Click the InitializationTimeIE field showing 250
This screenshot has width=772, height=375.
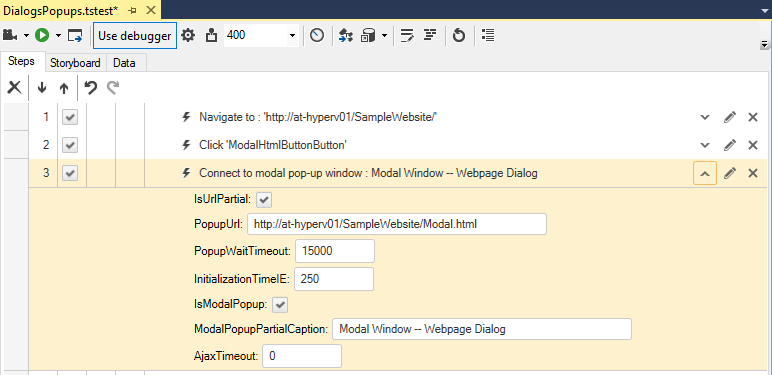(x=334, y=279)
